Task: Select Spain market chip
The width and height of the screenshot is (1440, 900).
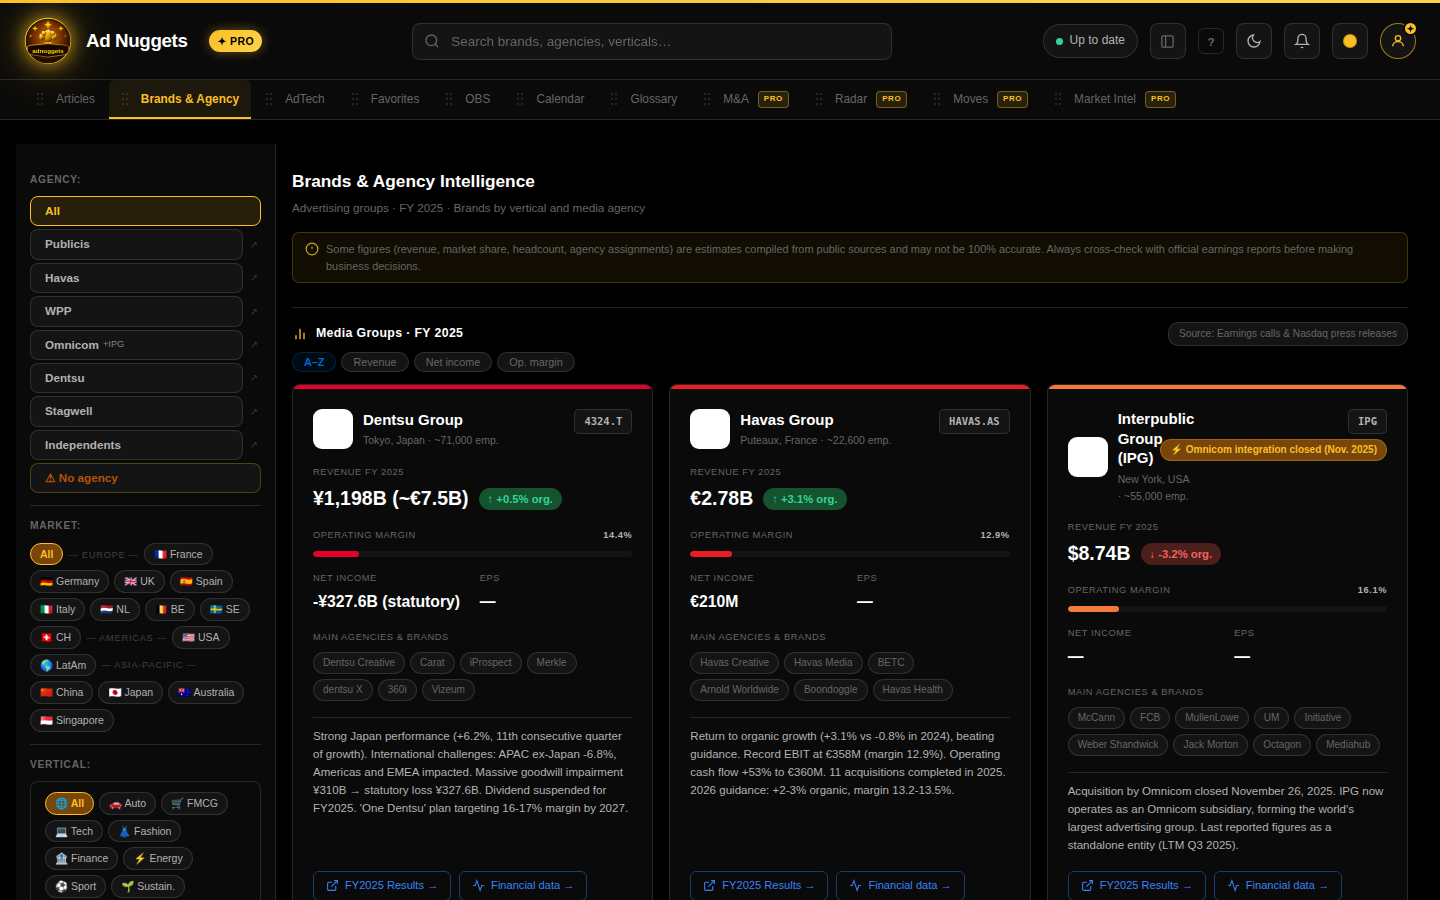Action: pos(201,581)
